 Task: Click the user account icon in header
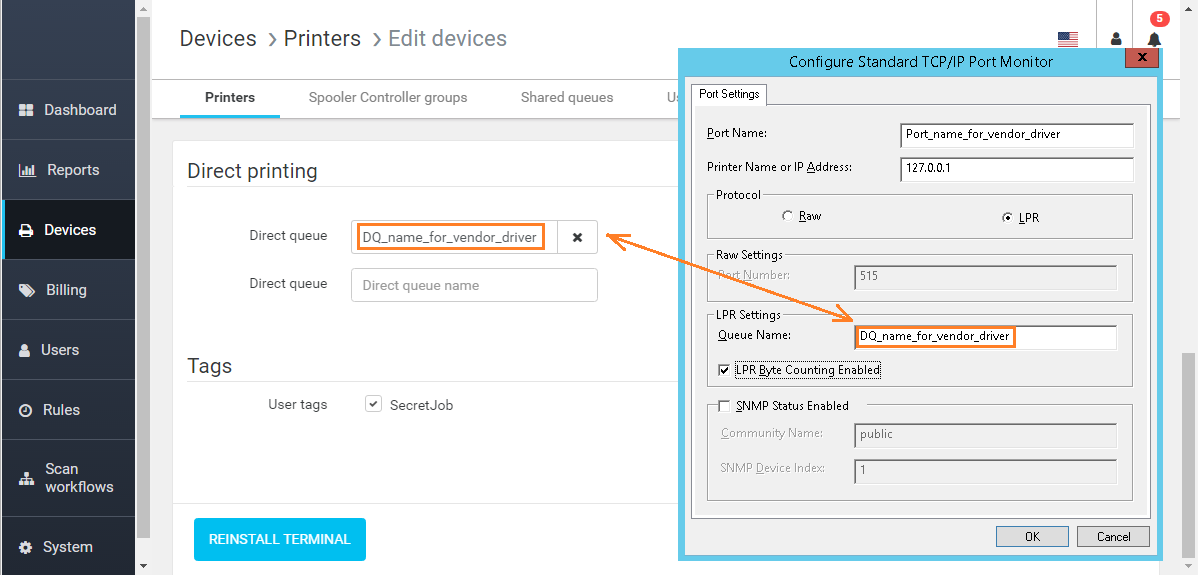coord(1116,39)
